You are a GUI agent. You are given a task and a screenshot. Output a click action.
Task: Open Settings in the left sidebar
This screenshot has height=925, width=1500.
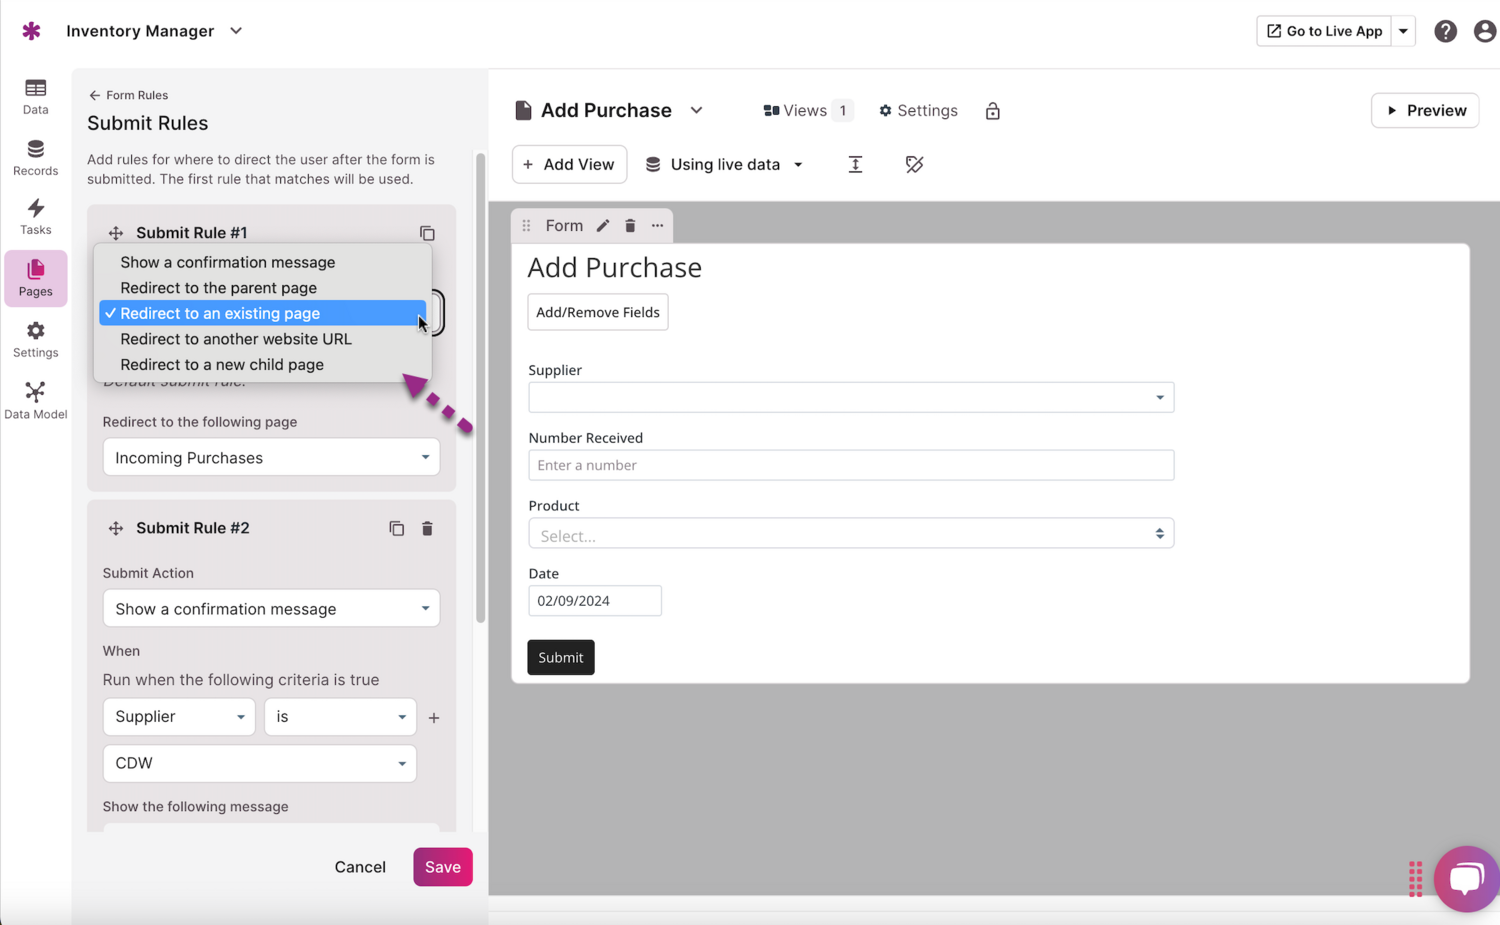click(36, 340)
